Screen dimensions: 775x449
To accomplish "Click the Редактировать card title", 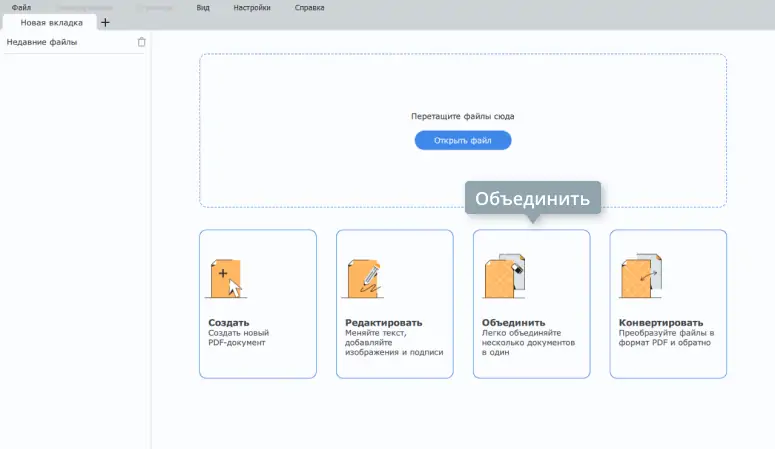I will pos(383,323).
